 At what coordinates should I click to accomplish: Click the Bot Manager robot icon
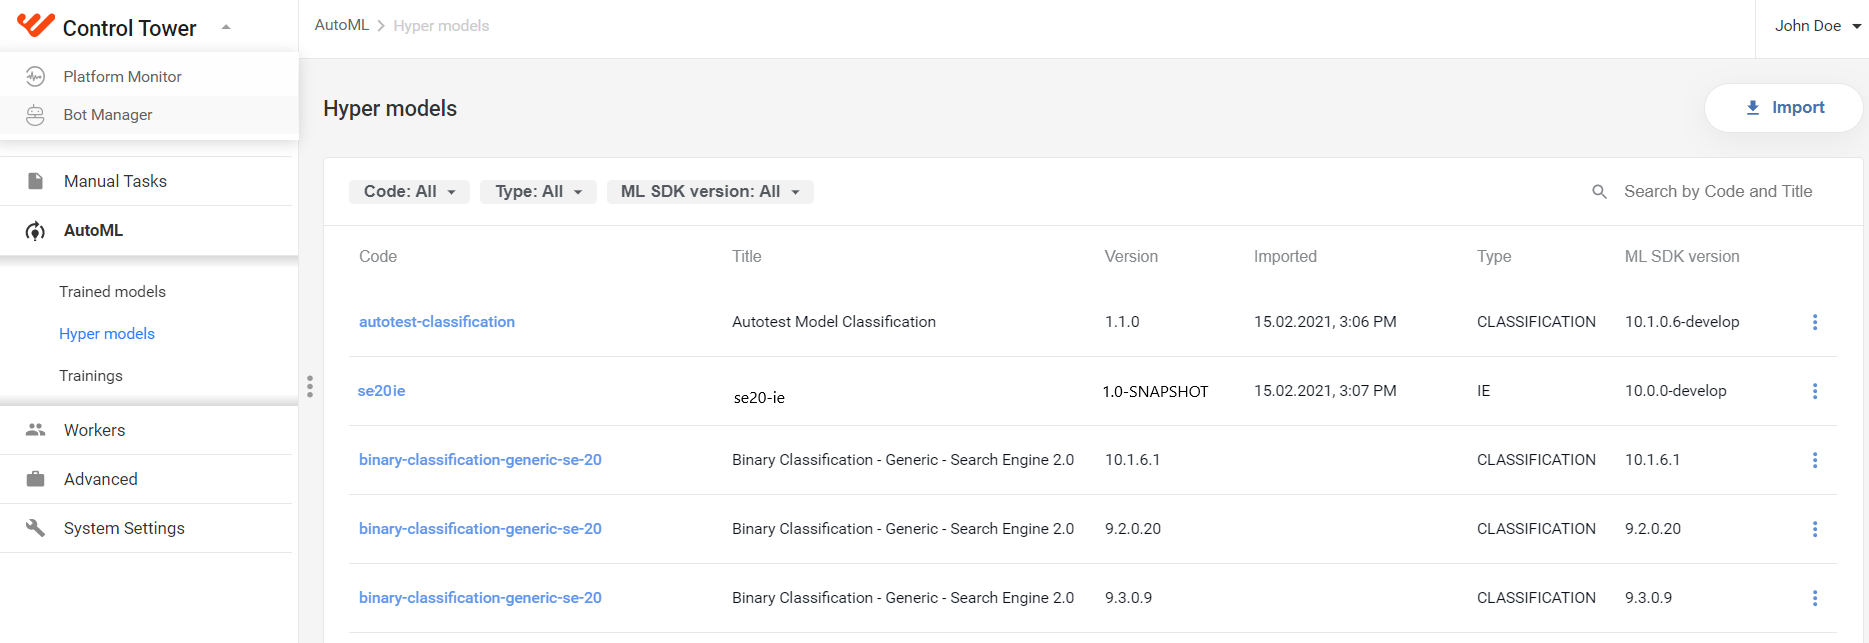35,115
